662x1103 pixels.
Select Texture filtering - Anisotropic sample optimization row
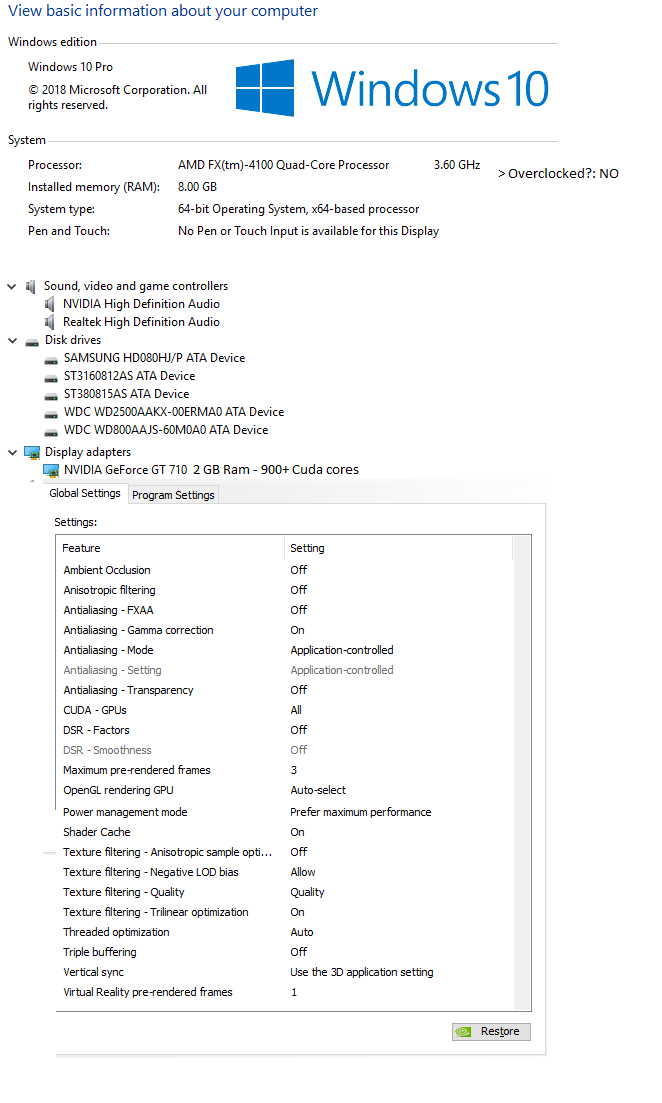point(285,852)
